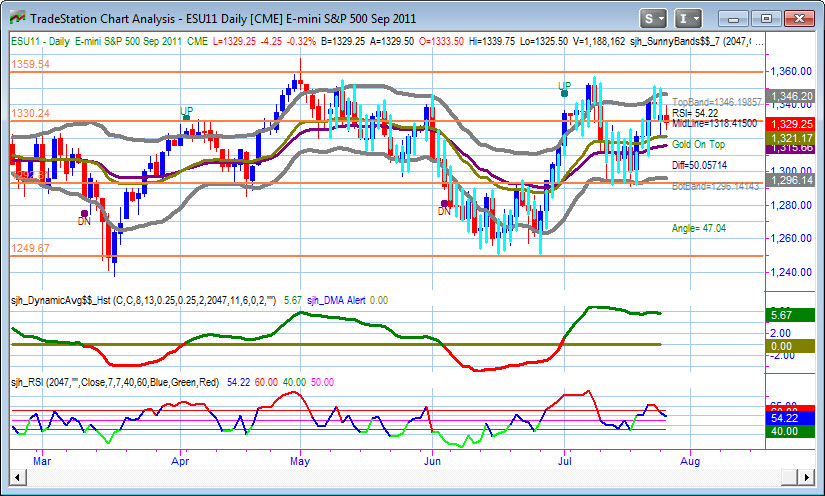Viewport: 825px width, 496px height.
Task: Click the 1249.67 support level label
Action: 31,248
